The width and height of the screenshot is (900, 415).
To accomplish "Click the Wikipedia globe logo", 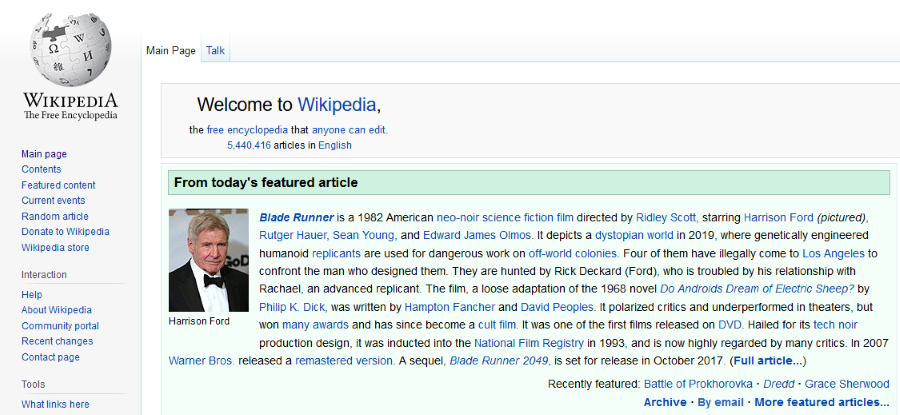I will 70,50.
